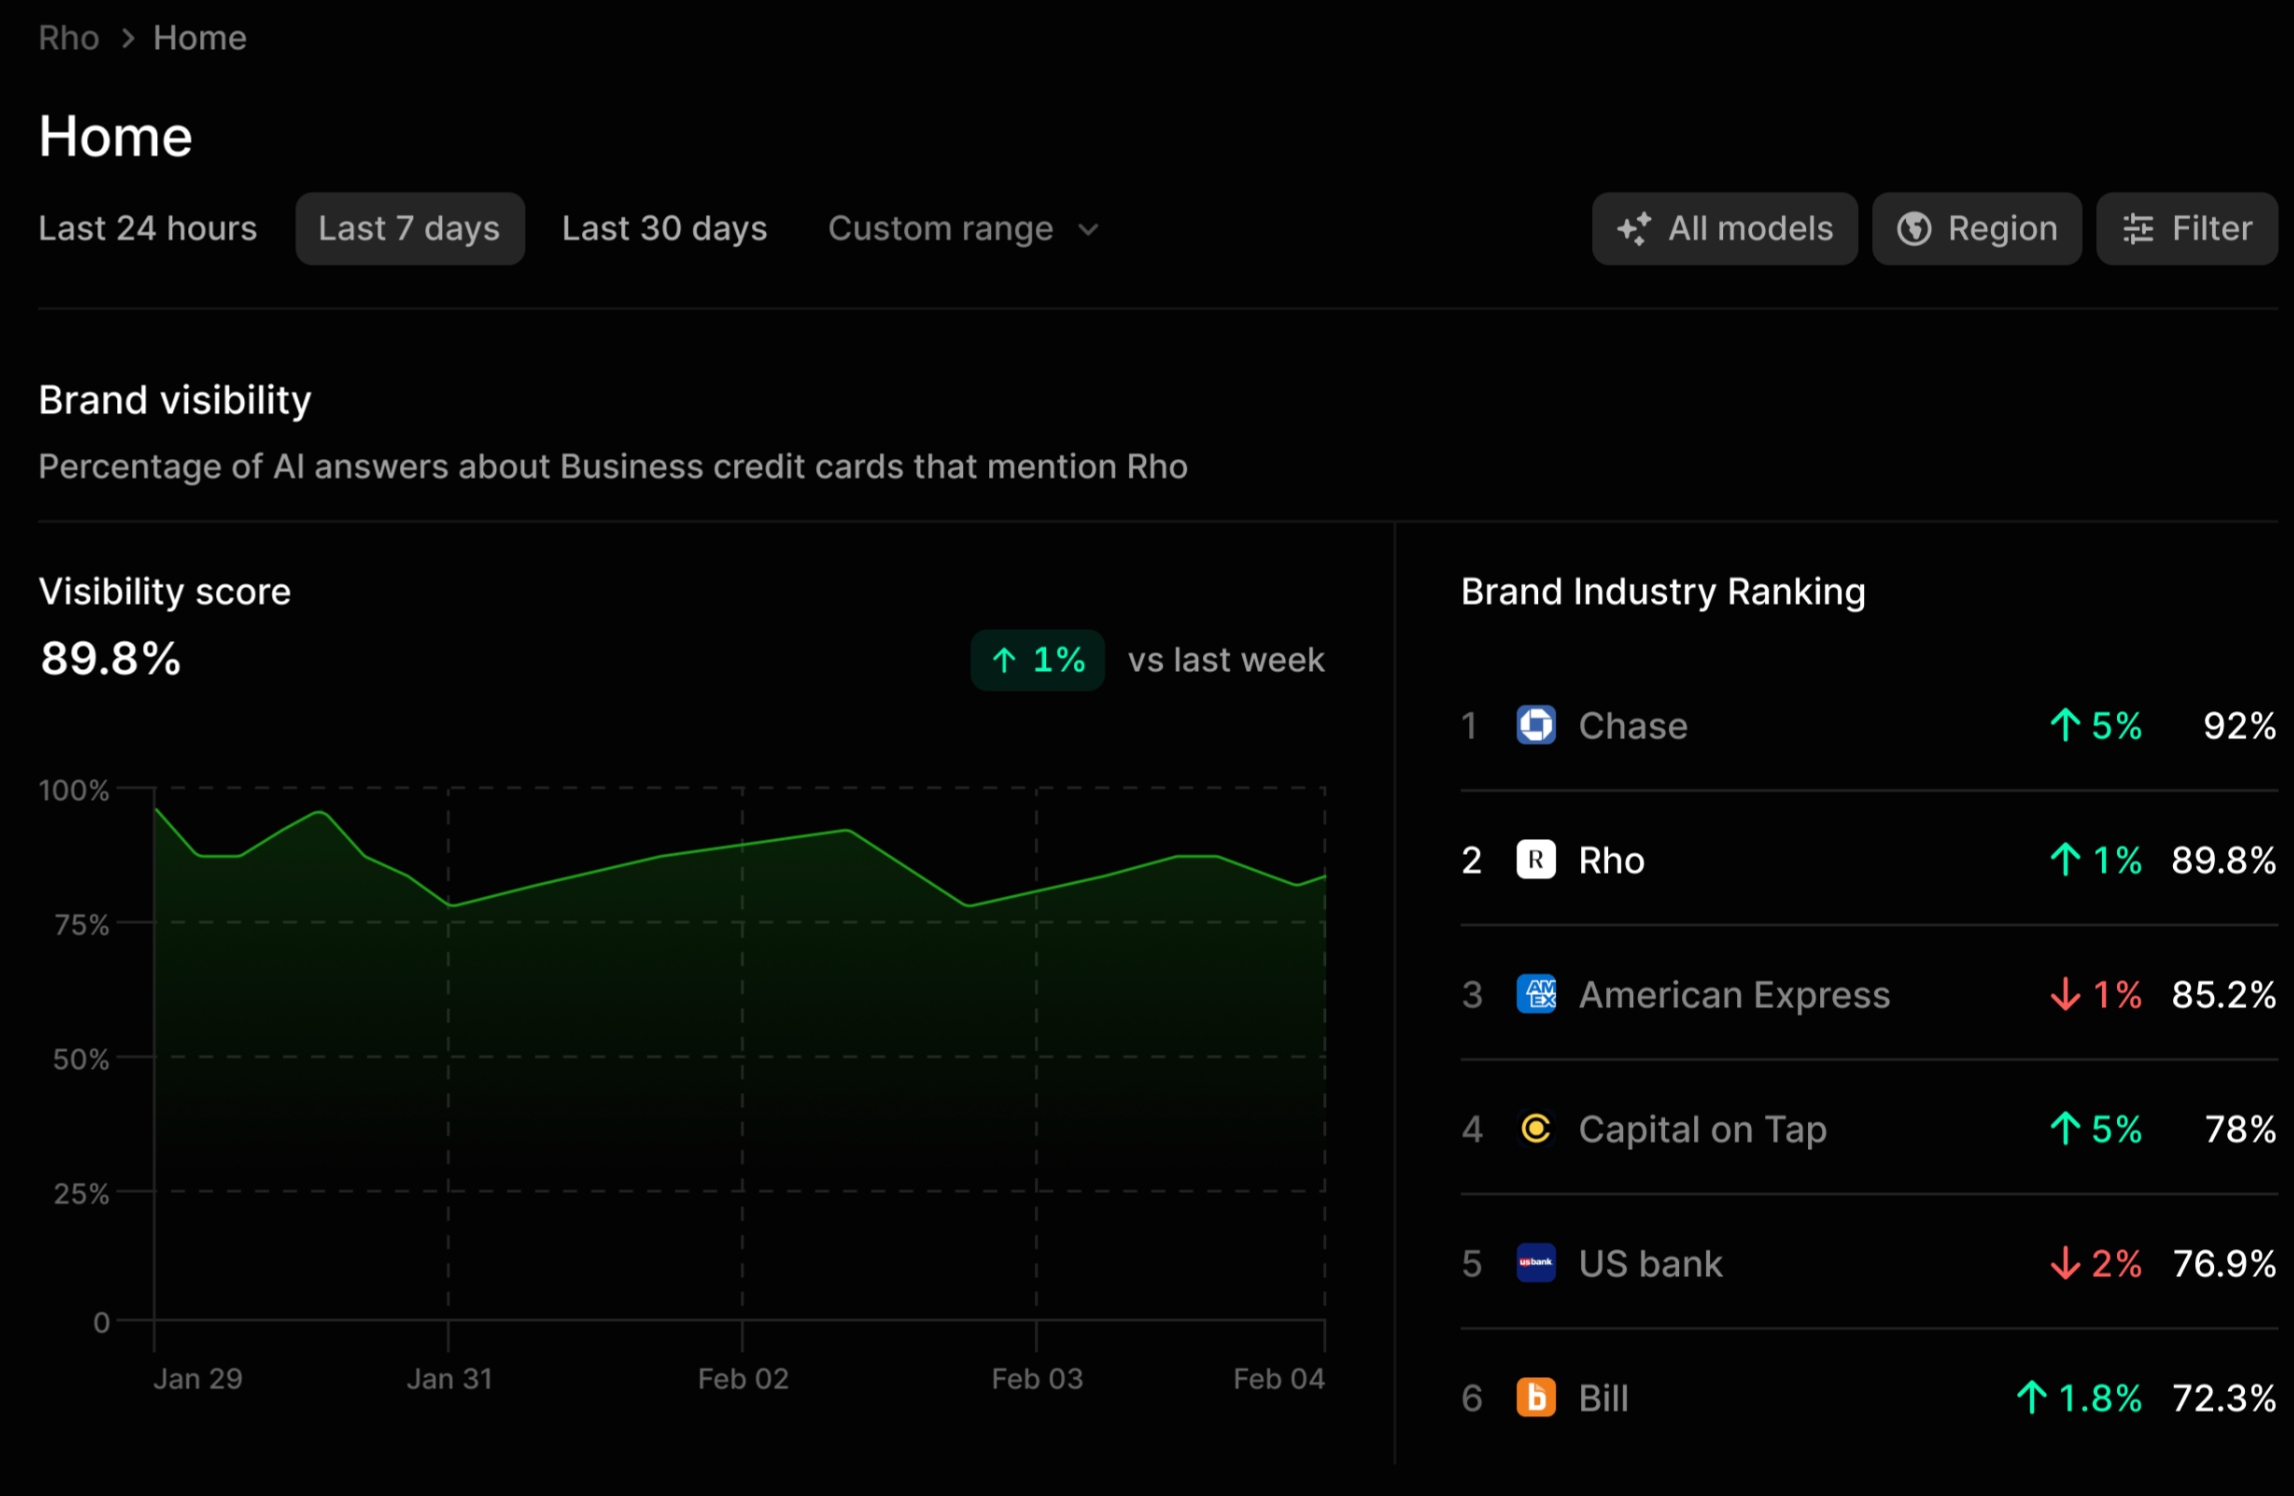Screen dimensions: 2294x1496
Task: Click the red down arrow for US bank
Action: pyautogui.click(x=2065, y=1263)
